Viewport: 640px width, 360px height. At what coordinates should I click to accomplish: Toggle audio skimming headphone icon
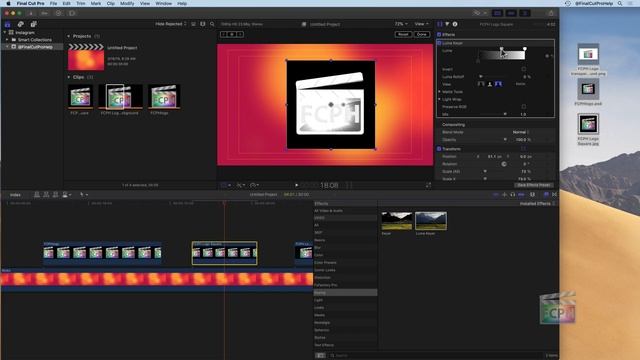(x=513, y=195)
